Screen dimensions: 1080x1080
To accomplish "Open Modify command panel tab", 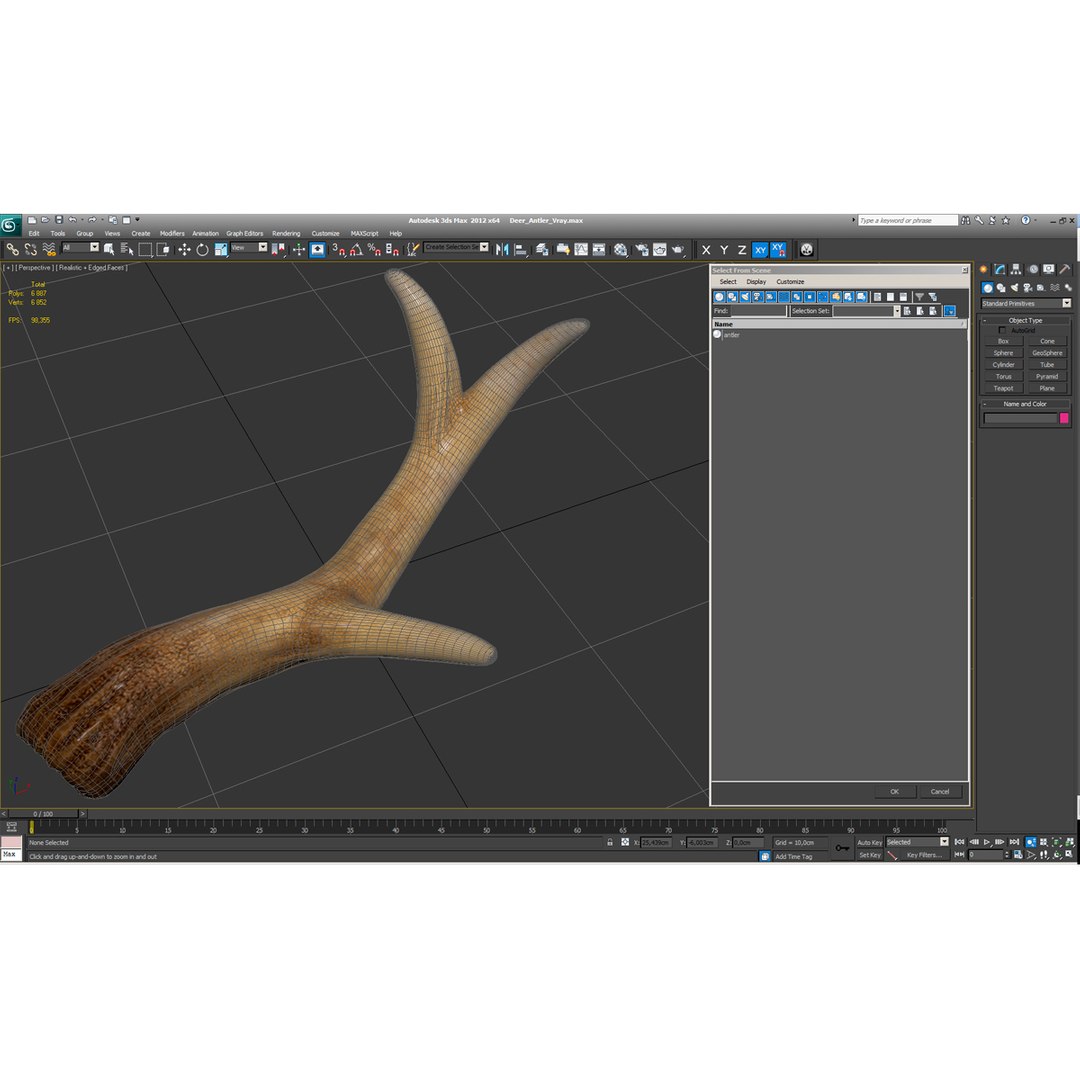I will click(999, 269).
